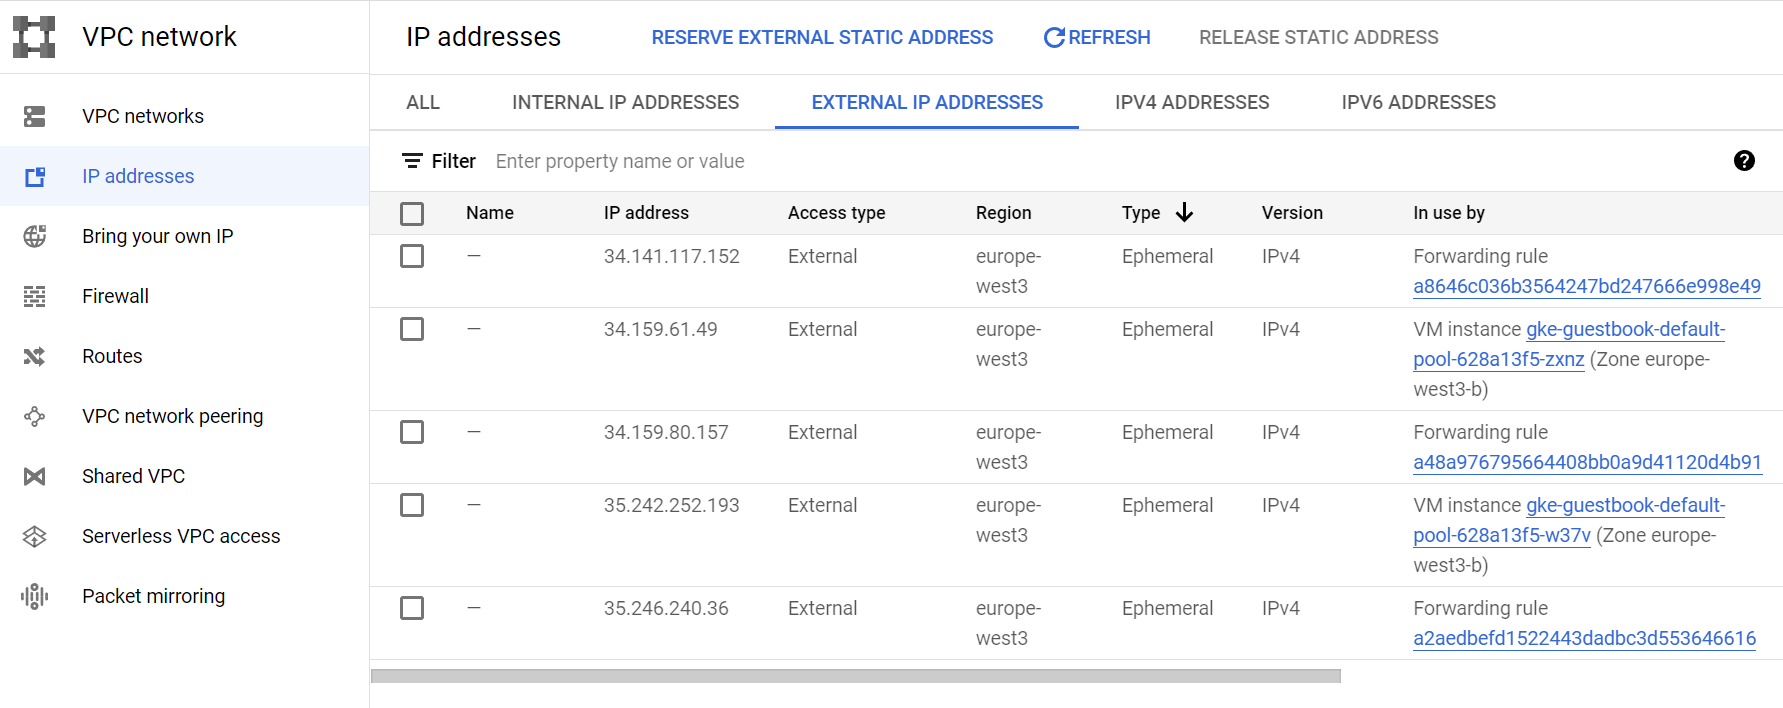The height and width of the screenshot is (708, 1783).
Task: Open the Filter menu icon
Action: tap(412, 161)
